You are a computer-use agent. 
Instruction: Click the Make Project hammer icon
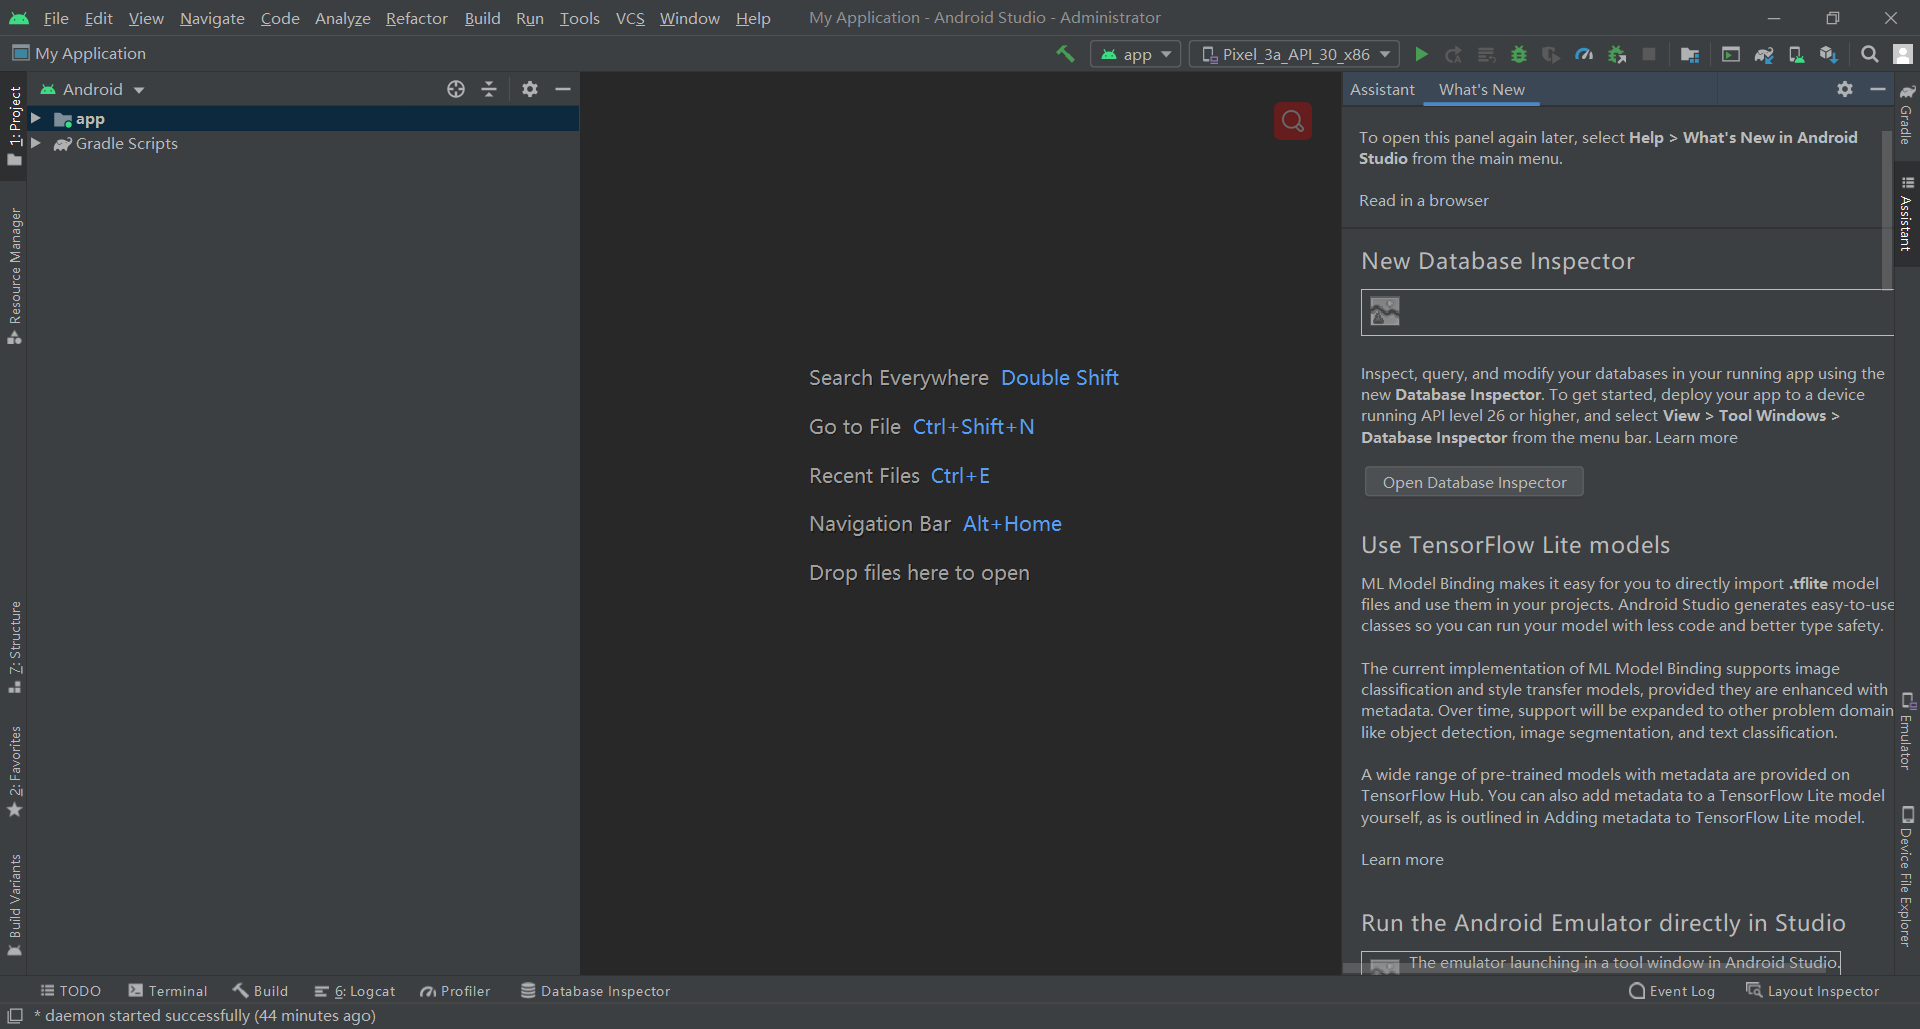[1065, 54]
